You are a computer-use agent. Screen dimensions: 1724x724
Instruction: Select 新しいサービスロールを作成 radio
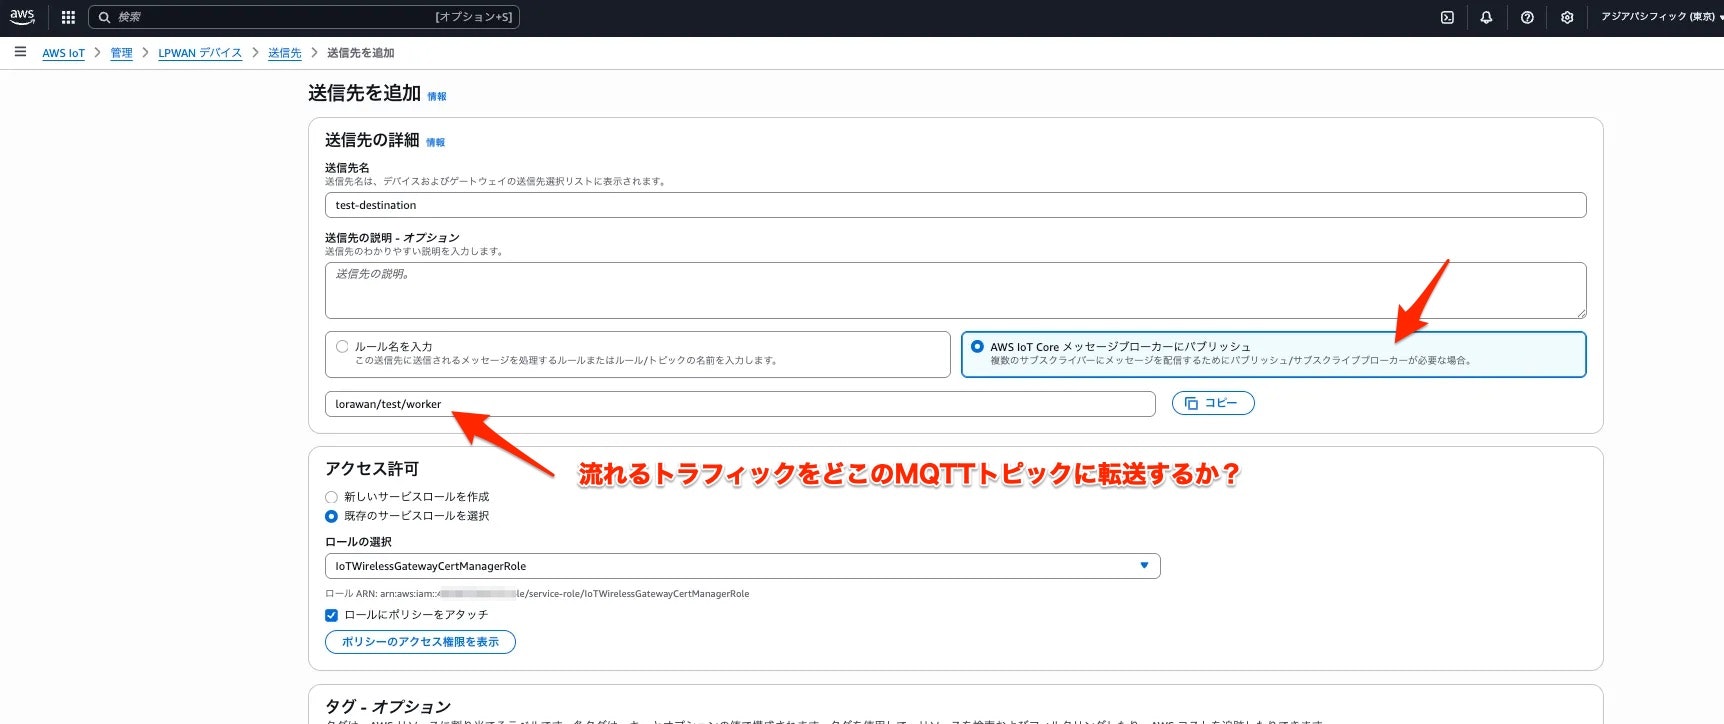point(331,497)
